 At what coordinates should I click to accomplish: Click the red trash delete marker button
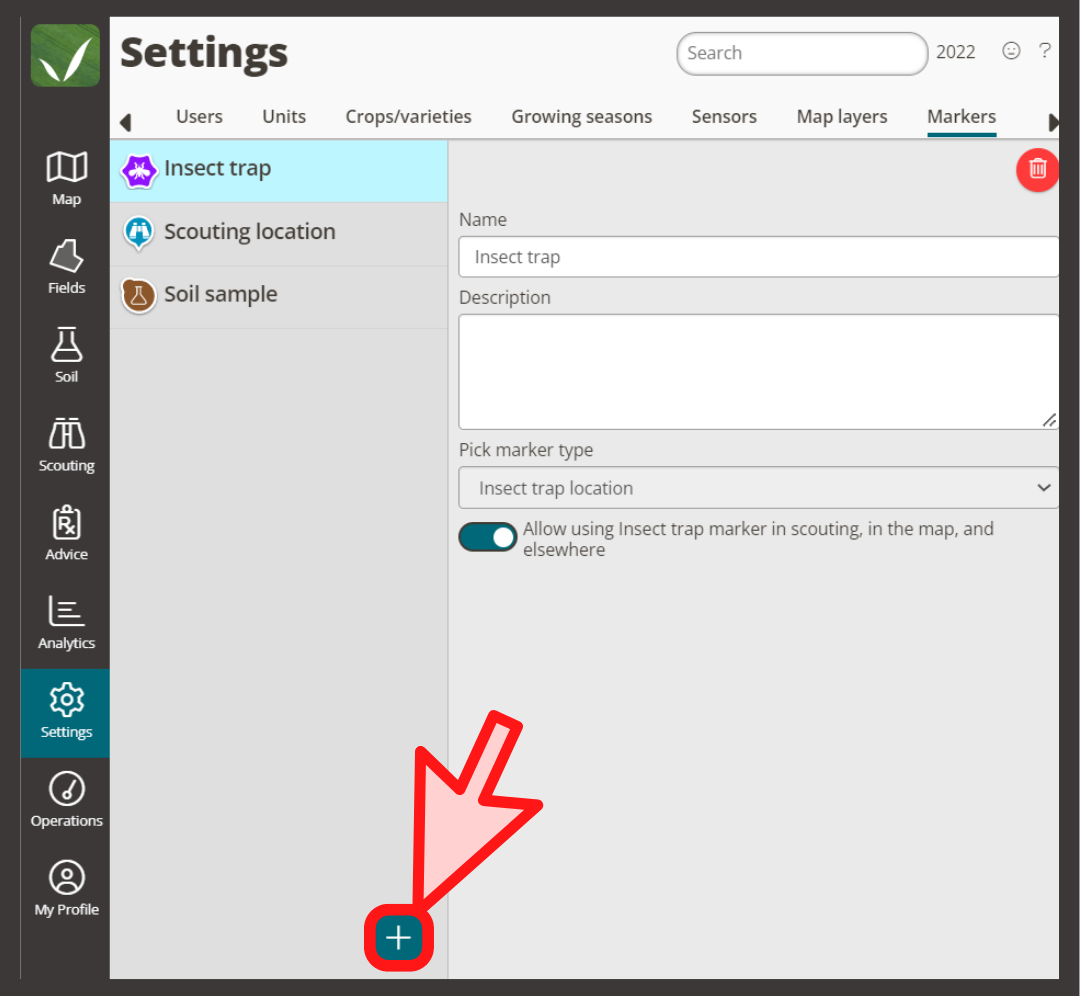coord(1037,169)
